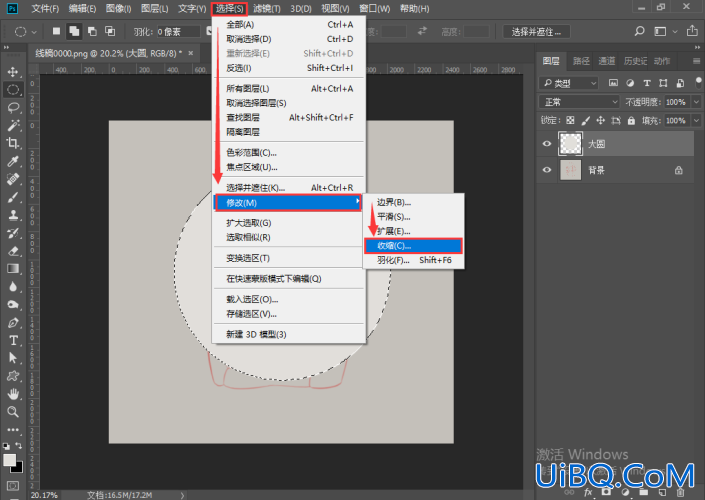The height and width of the screenshot is (500, 705).
Task: Click the 选择并遮住... button
Action: tap(536, 31)
